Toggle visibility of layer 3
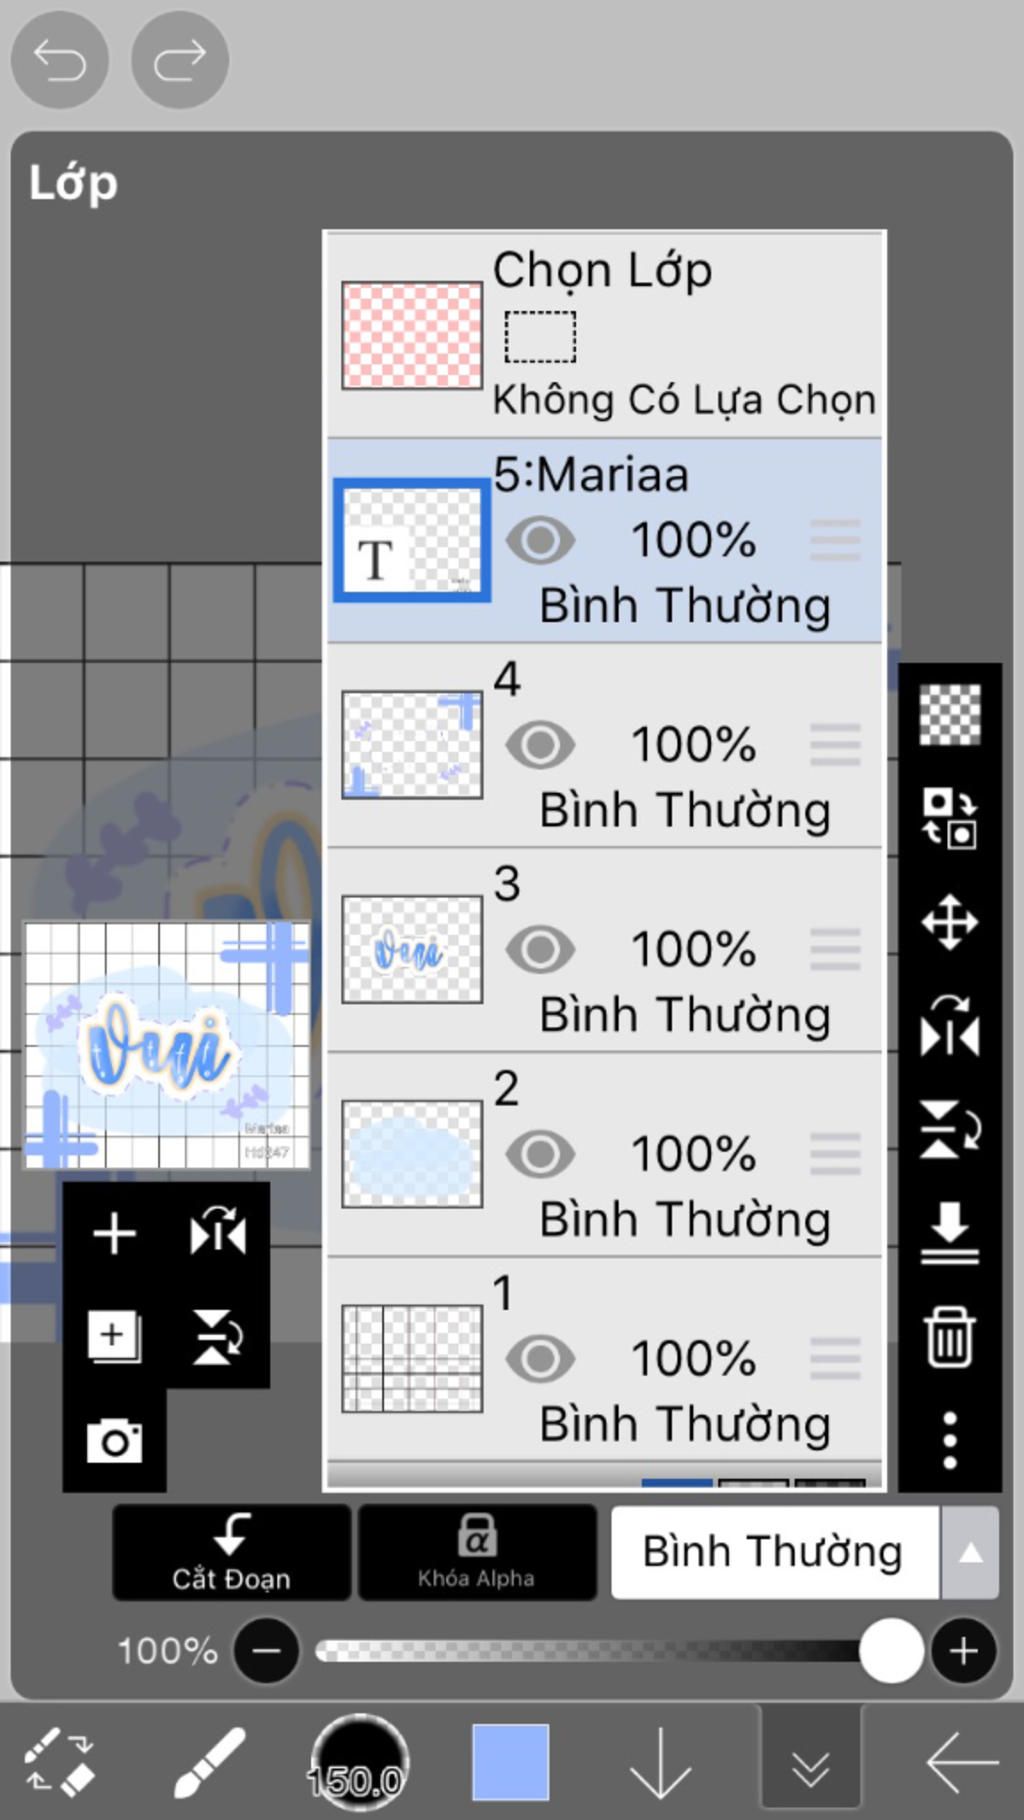This screenshot has width=1024, height=1820. pyautogui.click(x=540, y=950)
